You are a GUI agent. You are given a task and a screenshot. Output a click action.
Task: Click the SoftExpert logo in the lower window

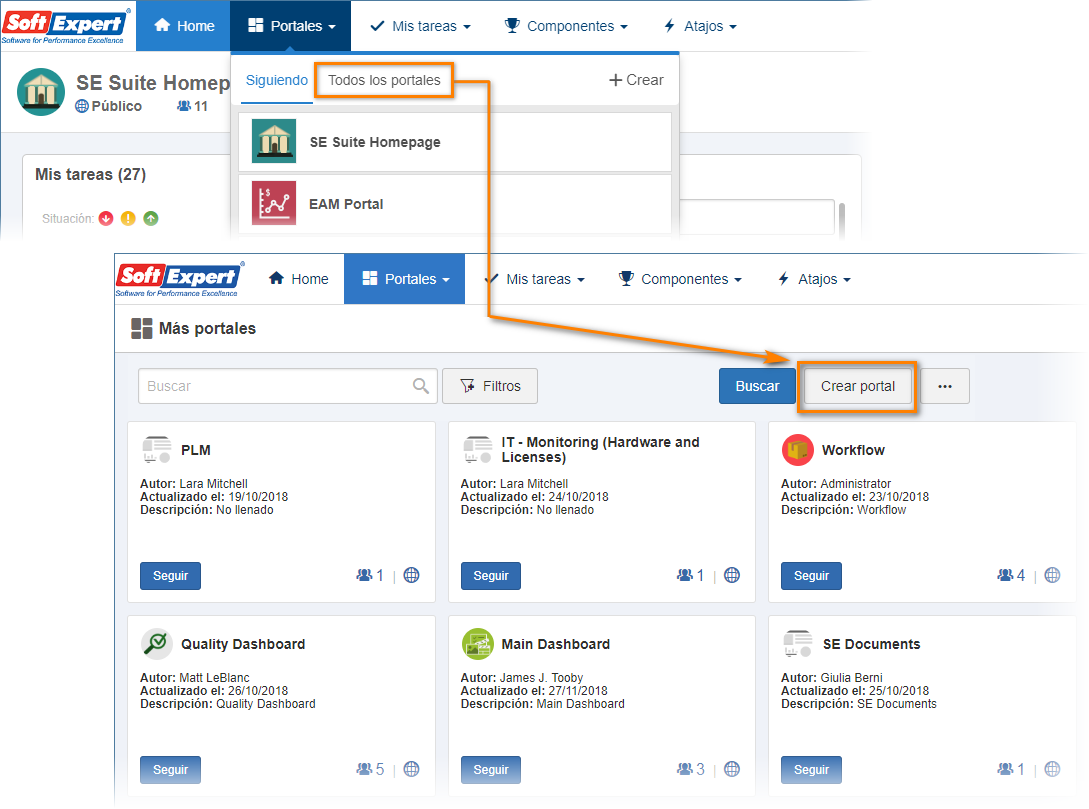180,279
